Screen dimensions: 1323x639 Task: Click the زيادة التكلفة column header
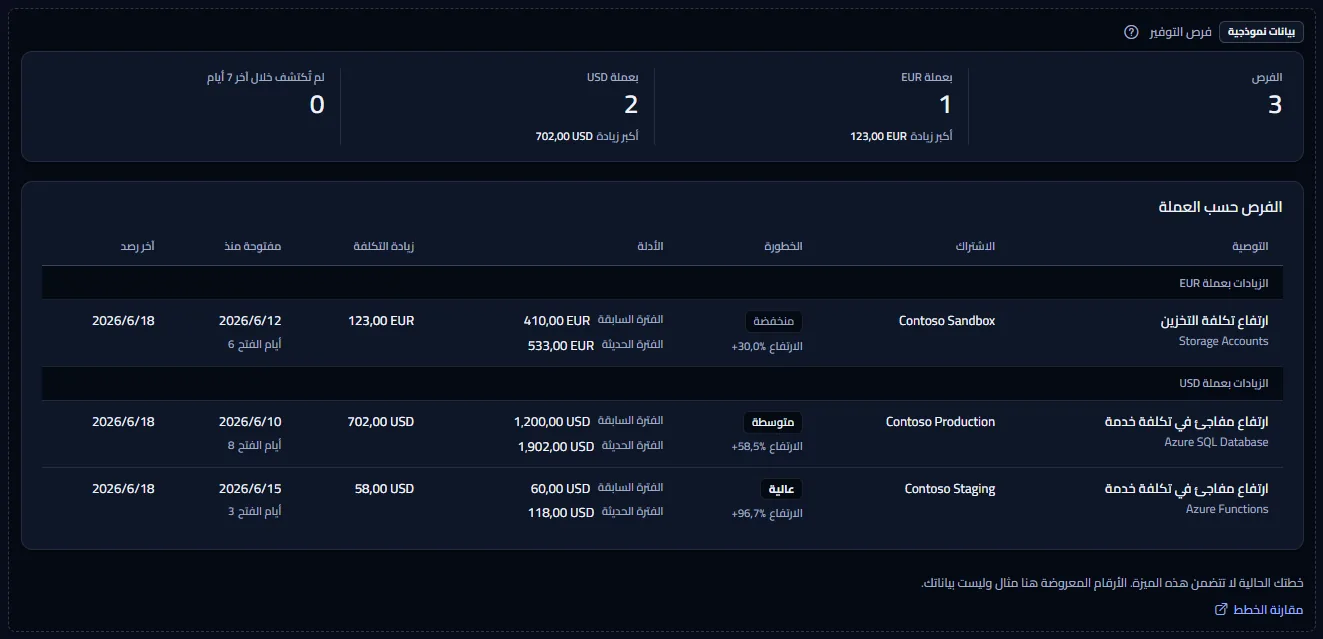tap(383, 246)
